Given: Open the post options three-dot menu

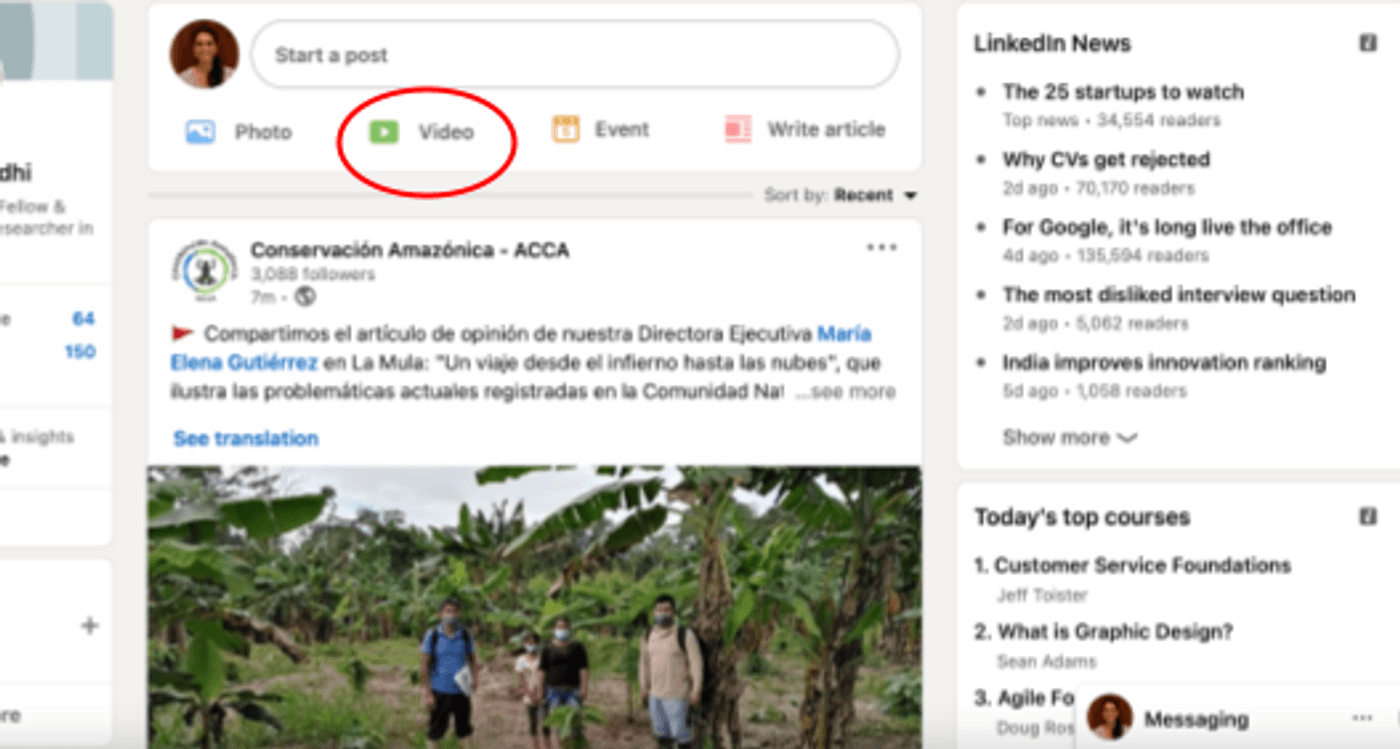Looking at the screenshot, I should (883, 247).
